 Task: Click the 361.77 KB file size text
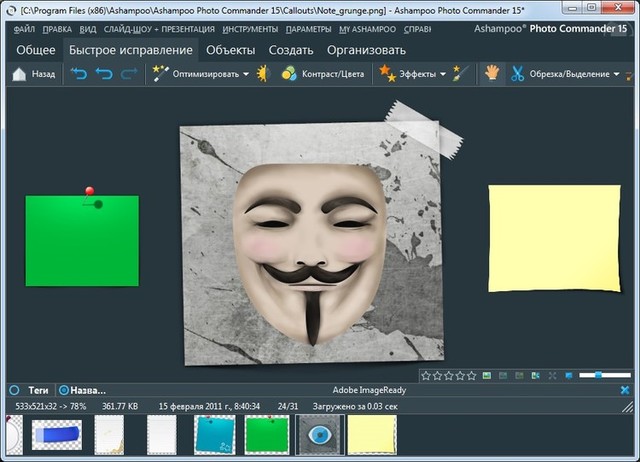(x=120, y=406)
